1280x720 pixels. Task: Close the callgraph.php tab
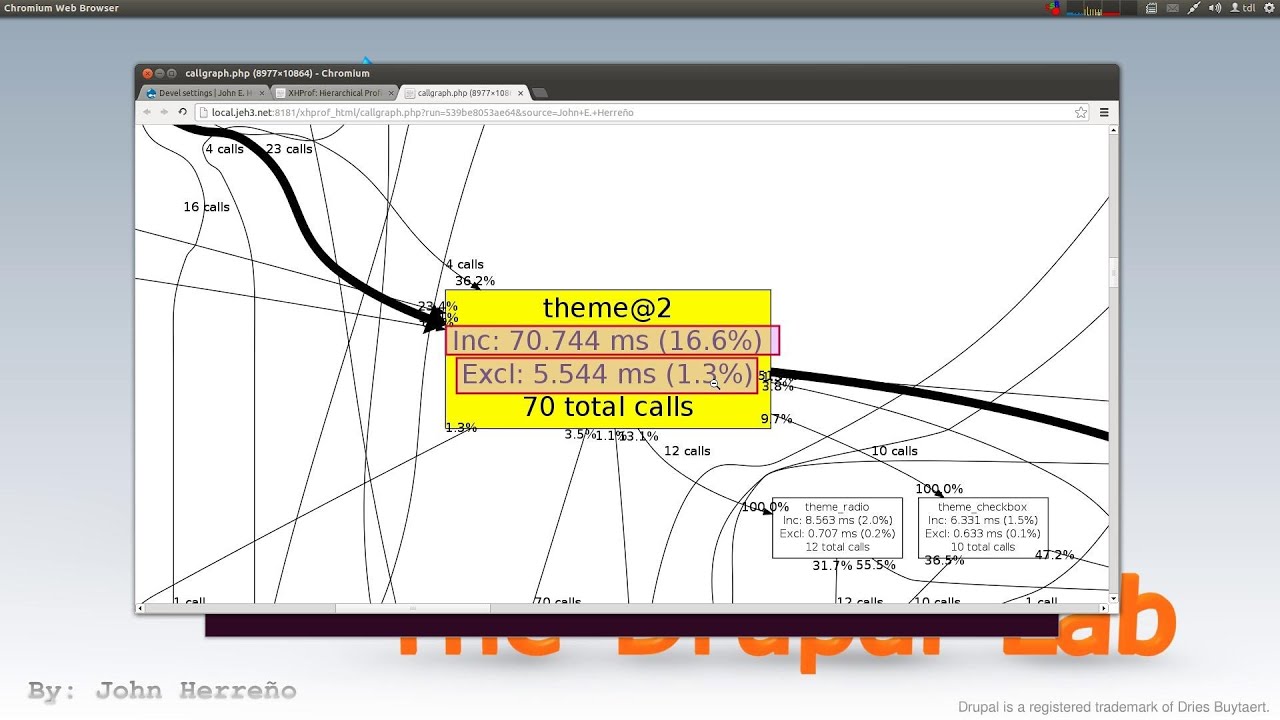[520, 93]
